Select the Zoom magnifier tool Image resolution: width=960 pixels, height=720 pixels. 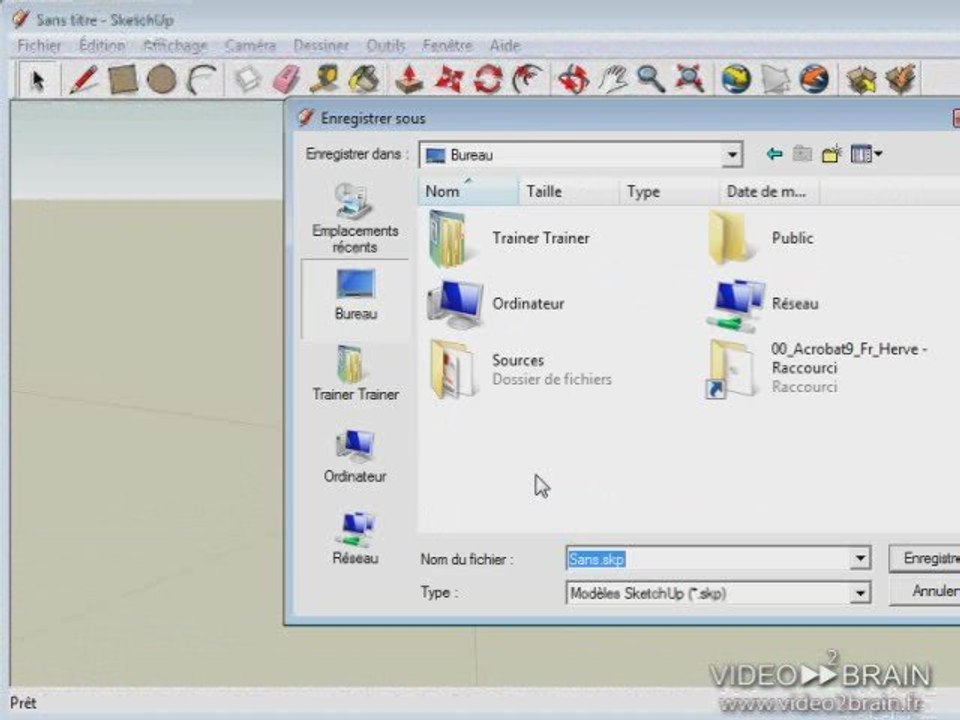pyautogui.click(x=651, y=80)
